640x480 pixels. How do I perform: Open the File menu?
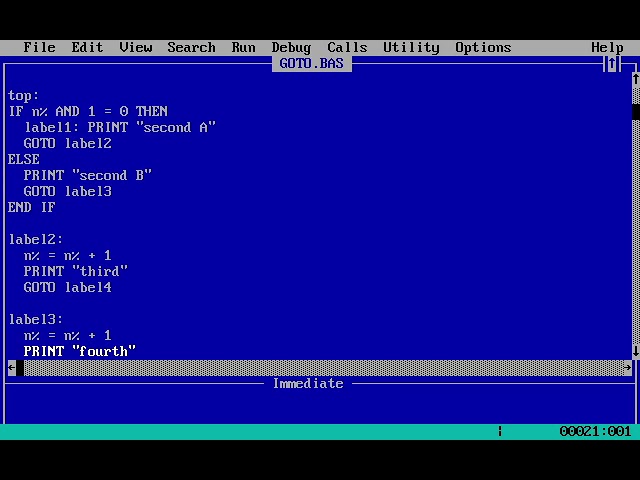pyautogui.click(x=39, y=47)
